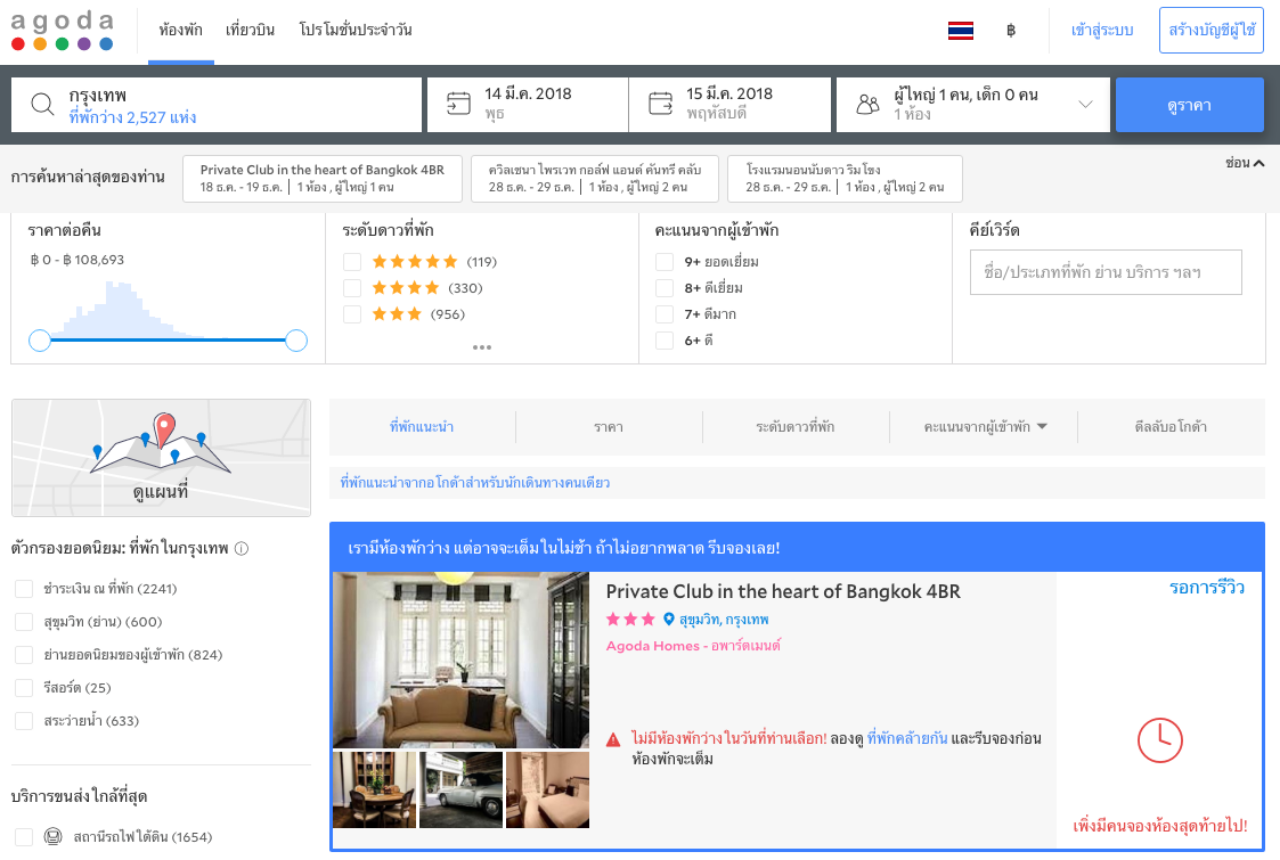Click เข้าสู่ระบบ sign-in link
Viewport: 1280px width, 860px height.
[1102, 31]
